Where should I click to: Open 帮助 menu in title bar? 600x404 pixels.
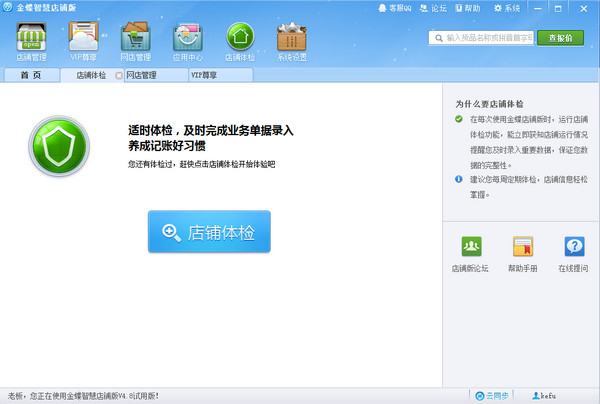click(x=468, y=8)
